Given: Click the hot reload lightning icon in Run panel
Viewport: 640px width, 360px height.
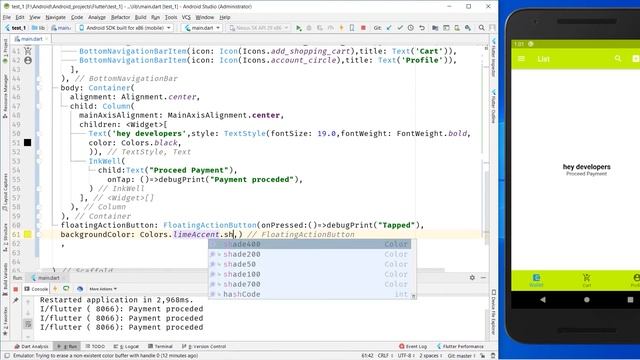Looking at the screenshot, I should click(x=55, y=289).
